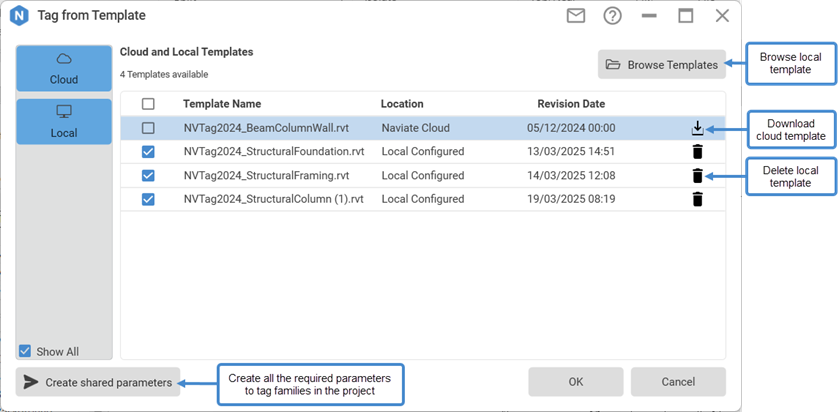Click the envelope feedback icon
The width and height of the screenshot is (839, 412).
coord(576,16)
